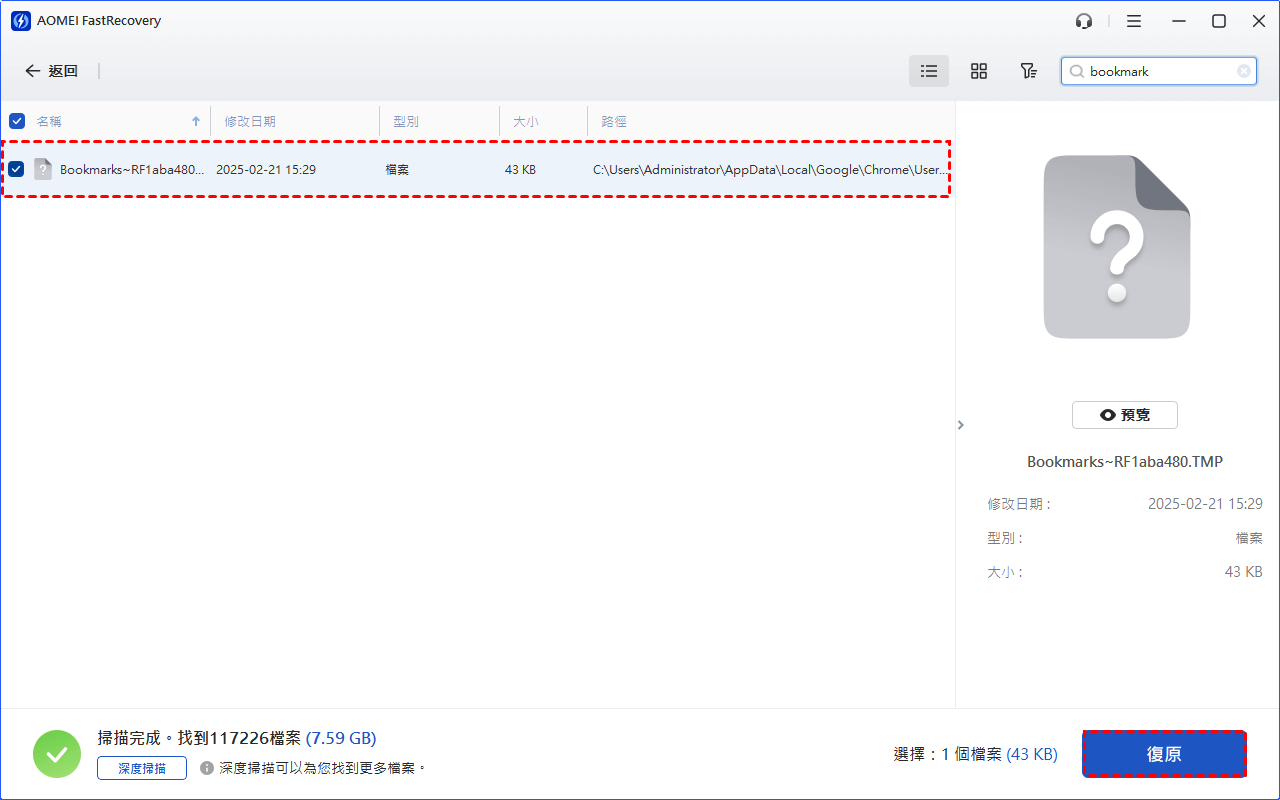The image size is (1280, 800).
Task: Click the 掃描完成 scan status text
Action: coord(237,739)
